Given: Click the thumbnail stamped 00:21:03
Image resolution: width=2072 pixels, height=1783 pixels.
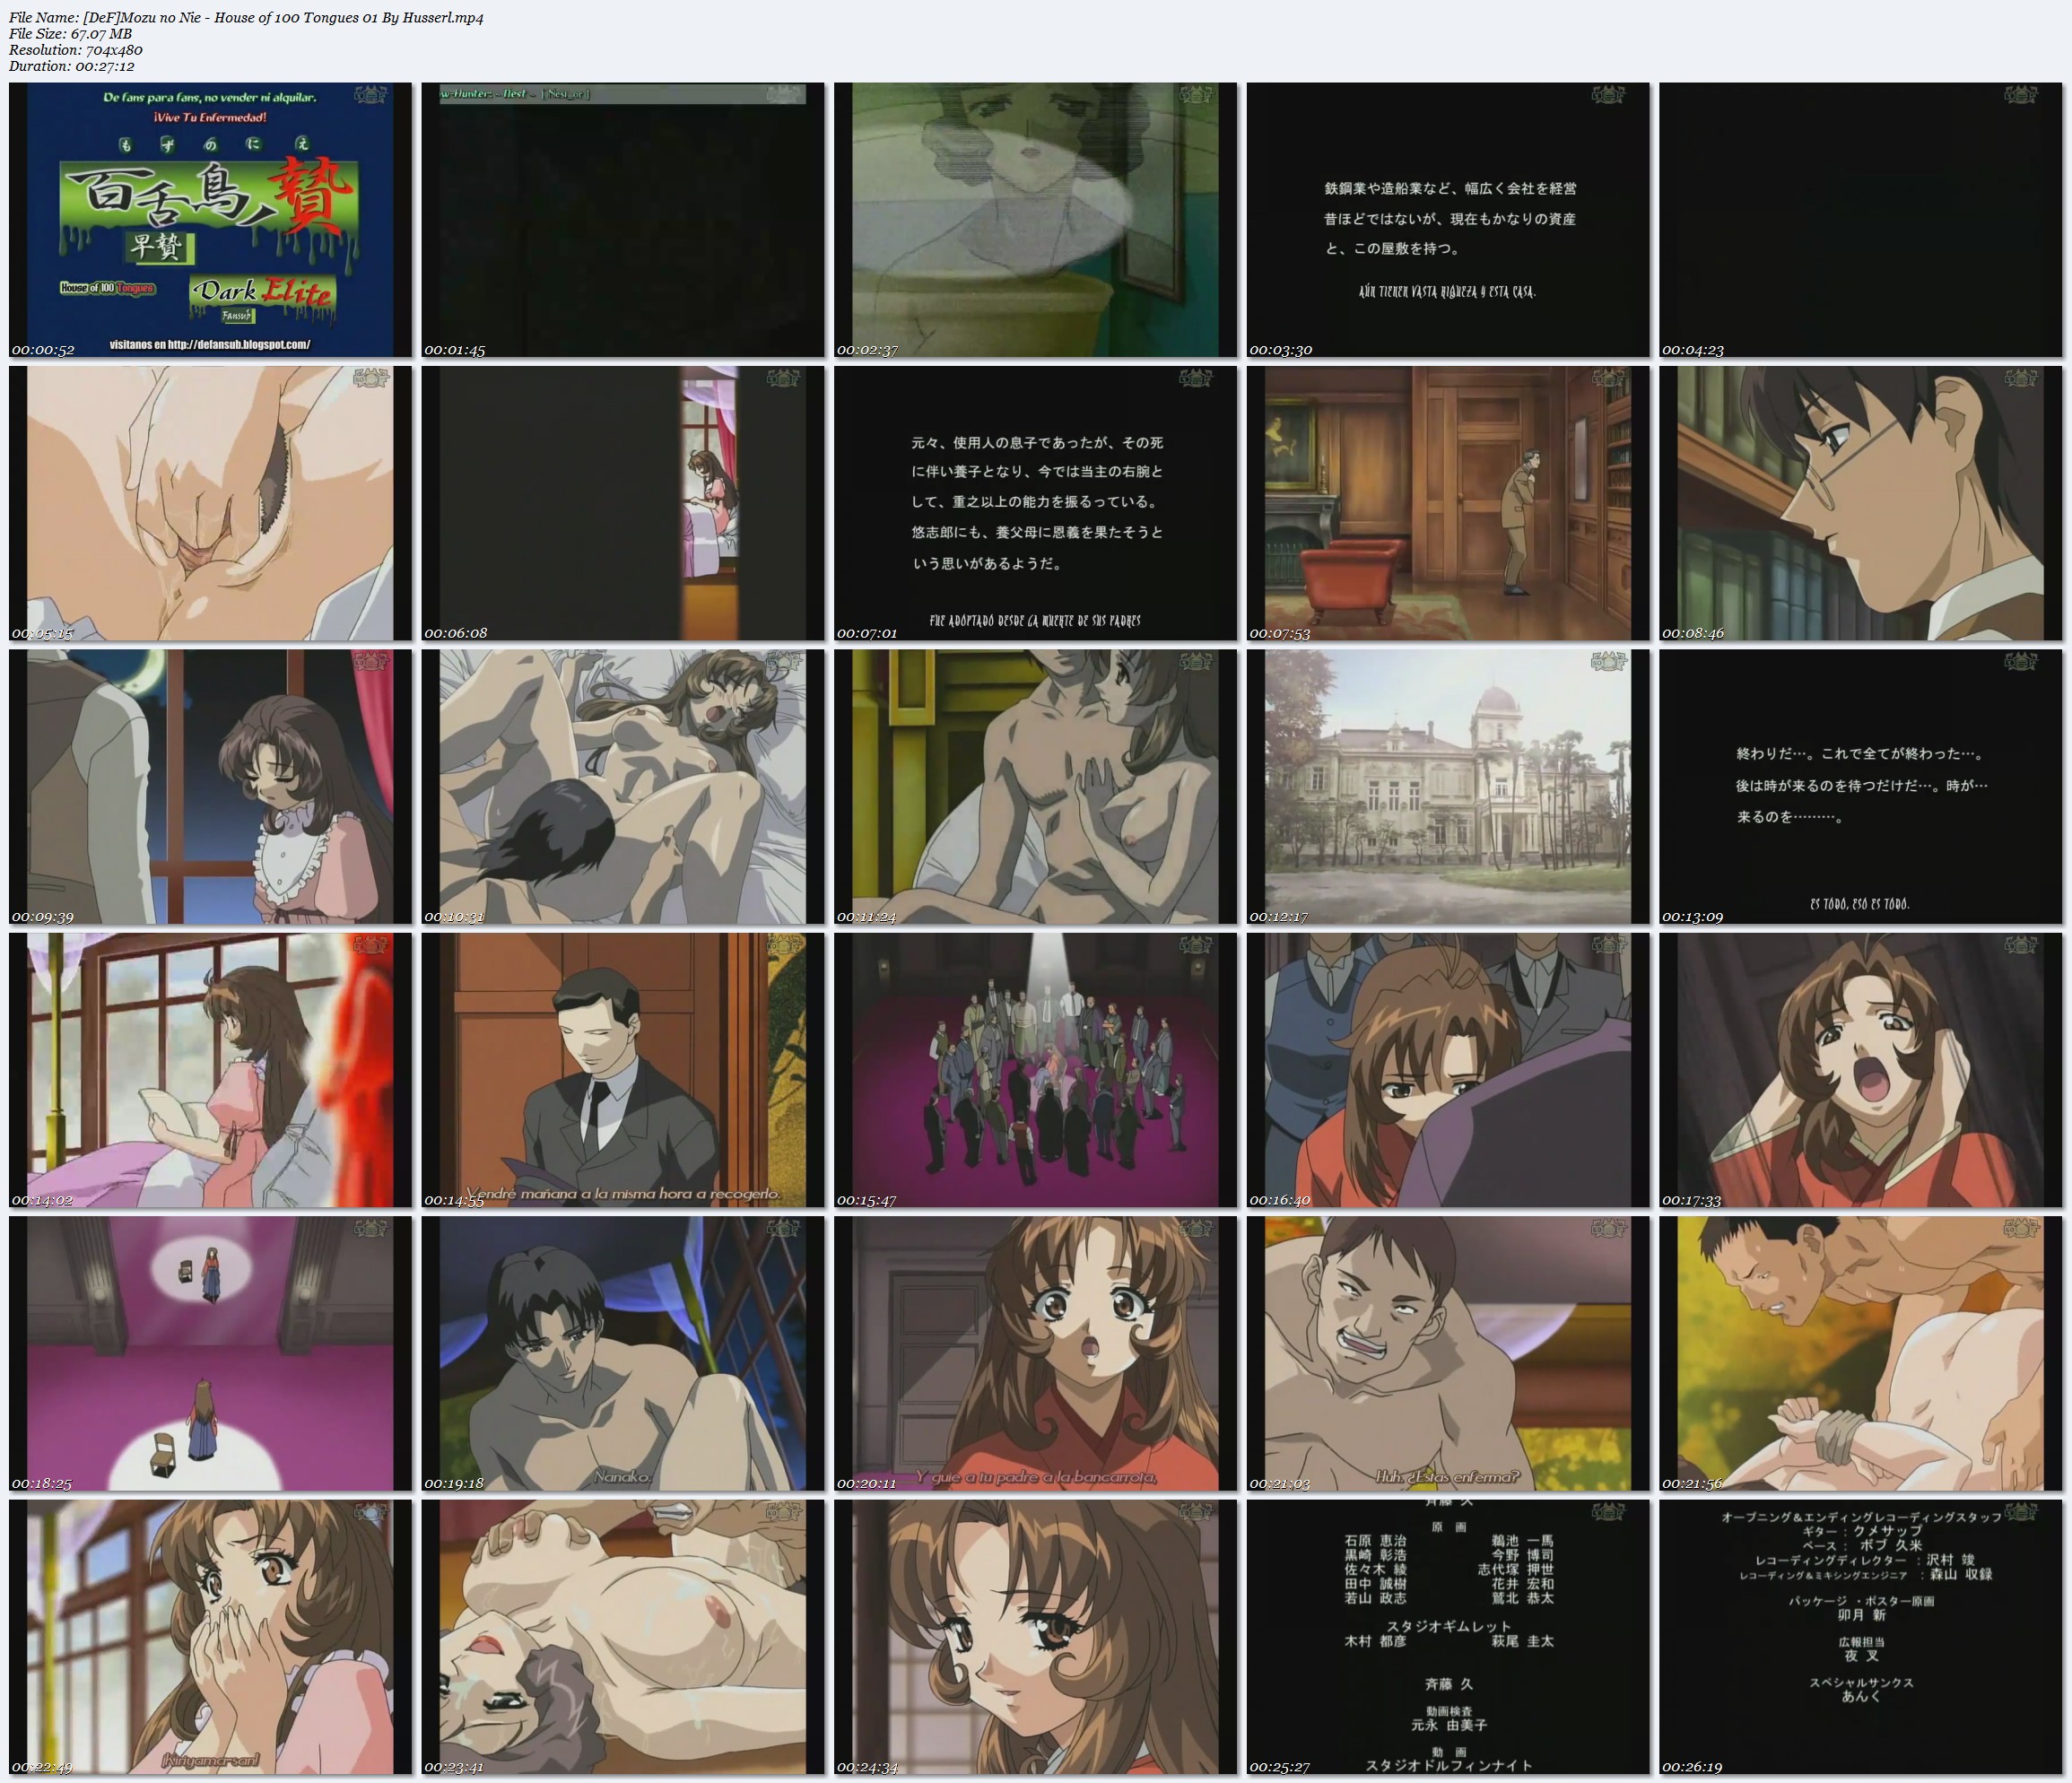Looking at the screenshot, I should coord(1448,1354).
